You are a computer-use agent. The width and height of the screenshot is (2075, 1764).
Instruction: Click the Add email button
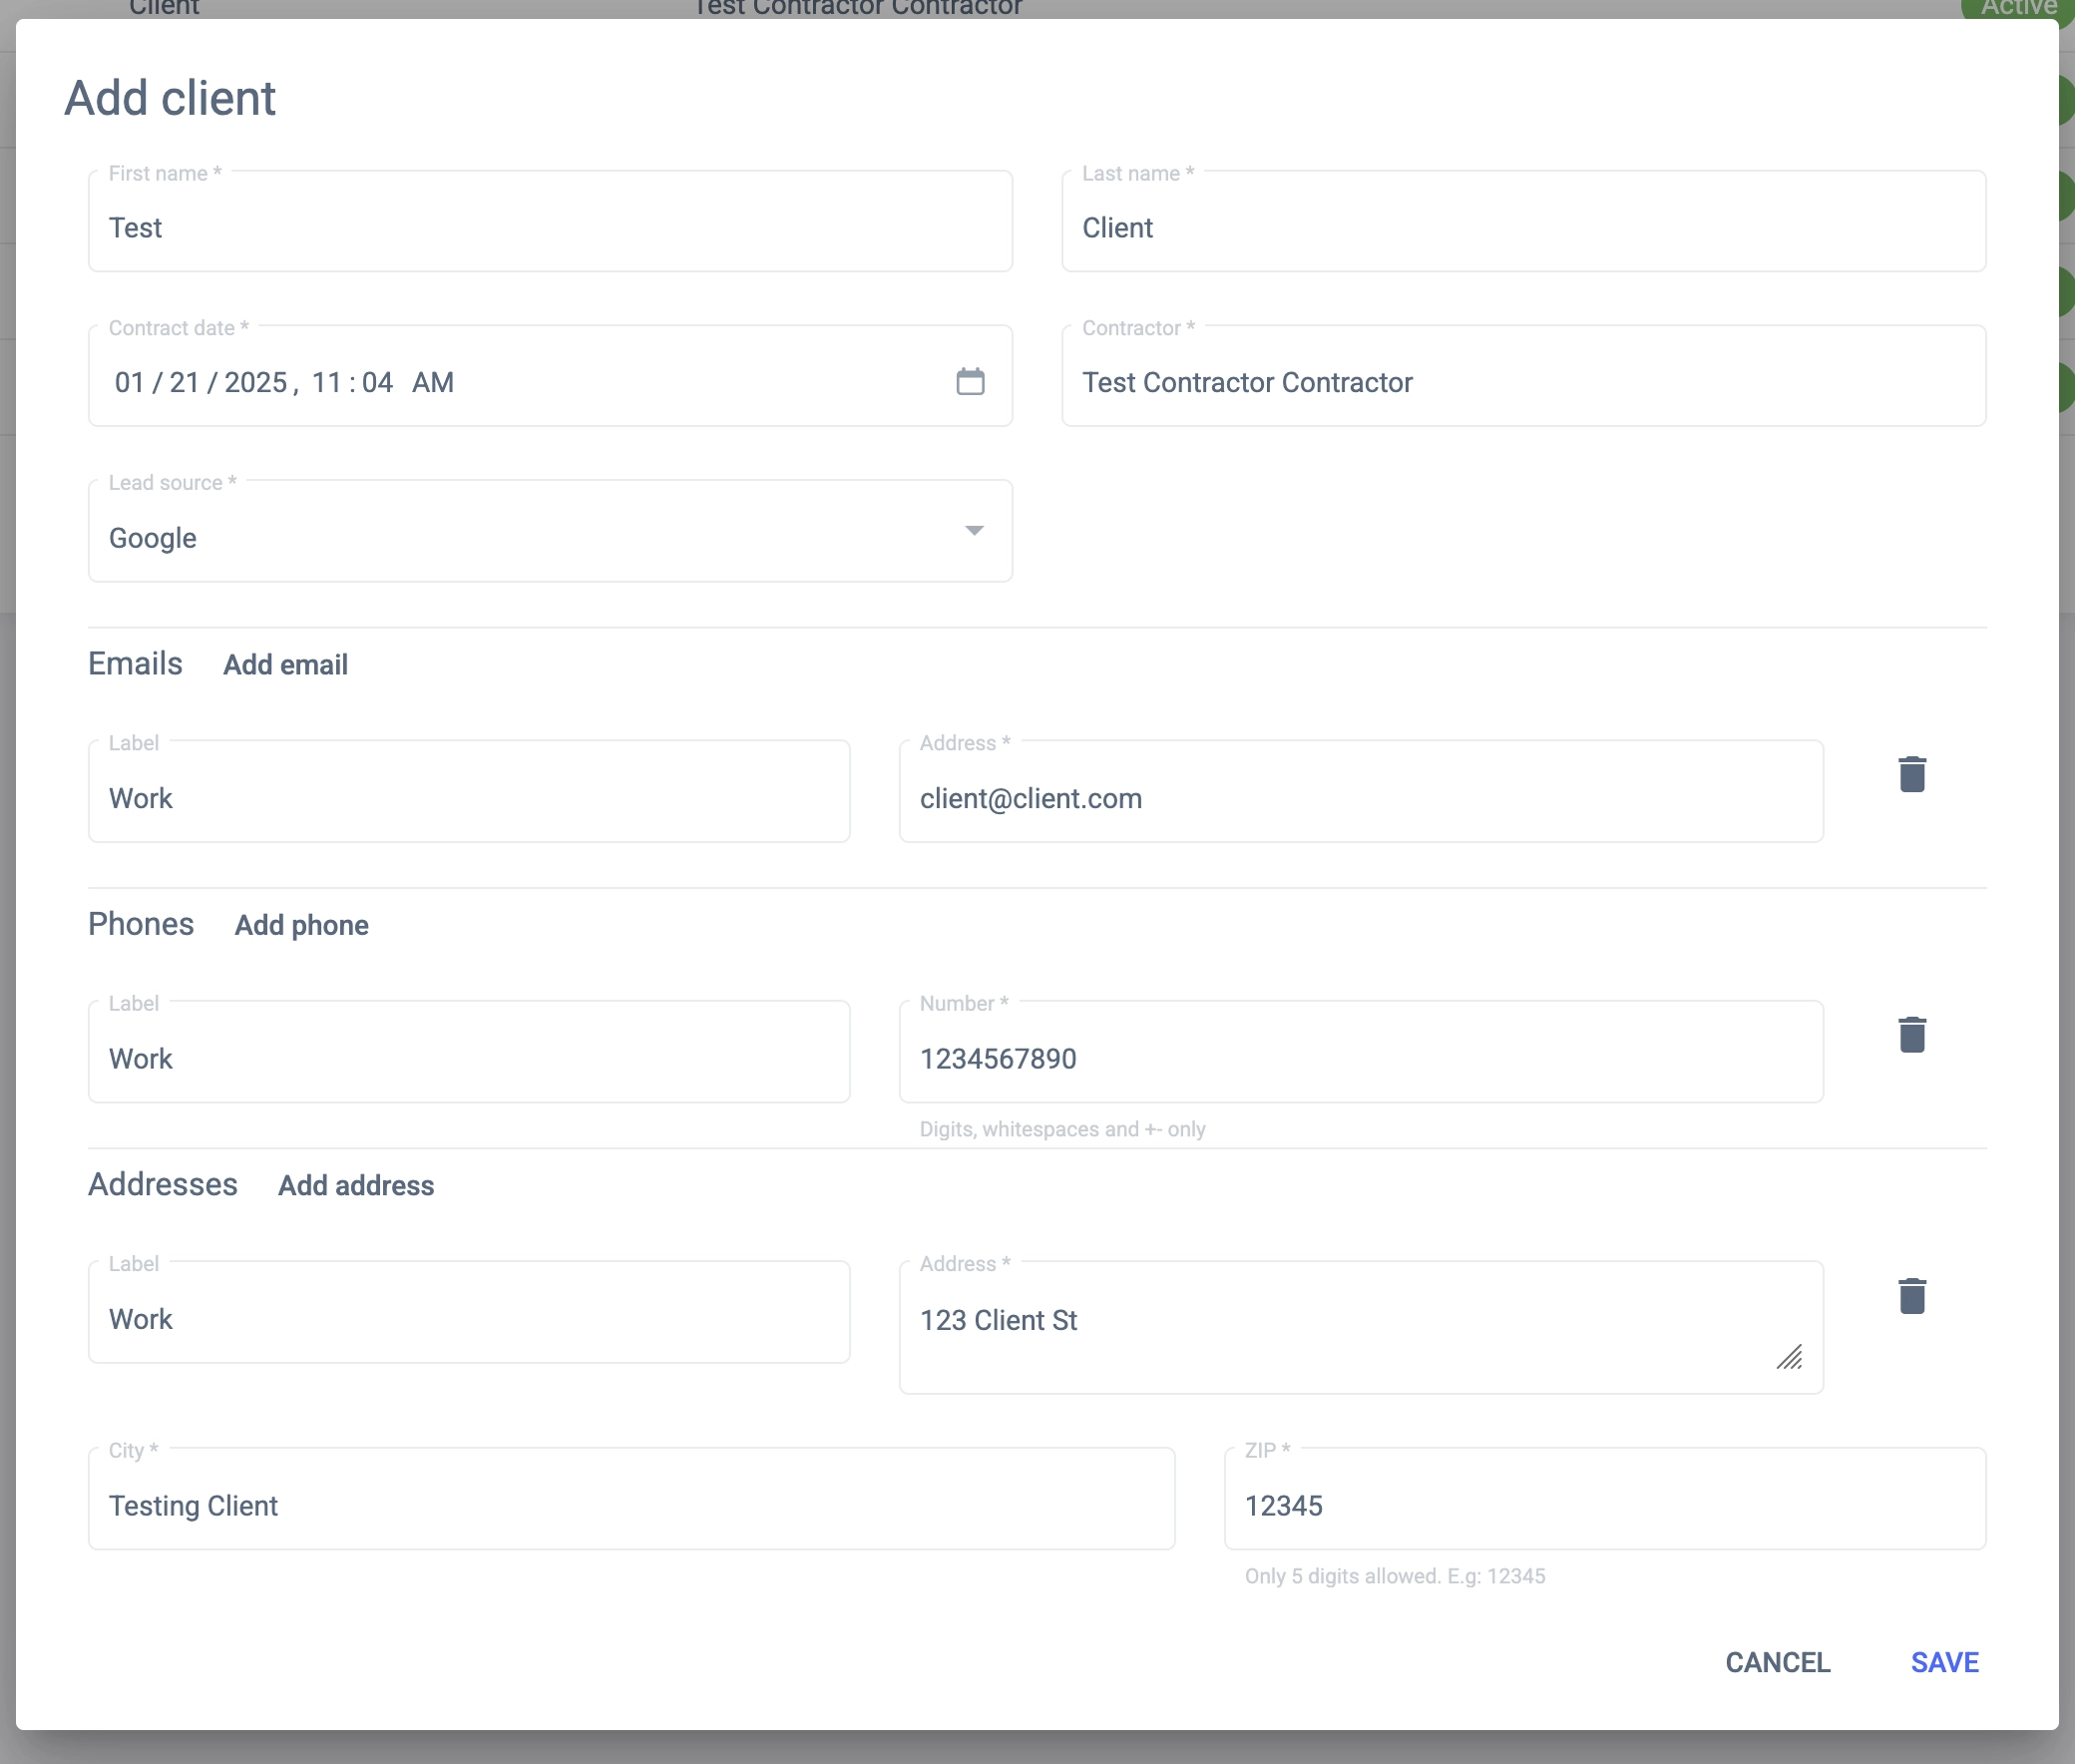(x=285, y=665)
